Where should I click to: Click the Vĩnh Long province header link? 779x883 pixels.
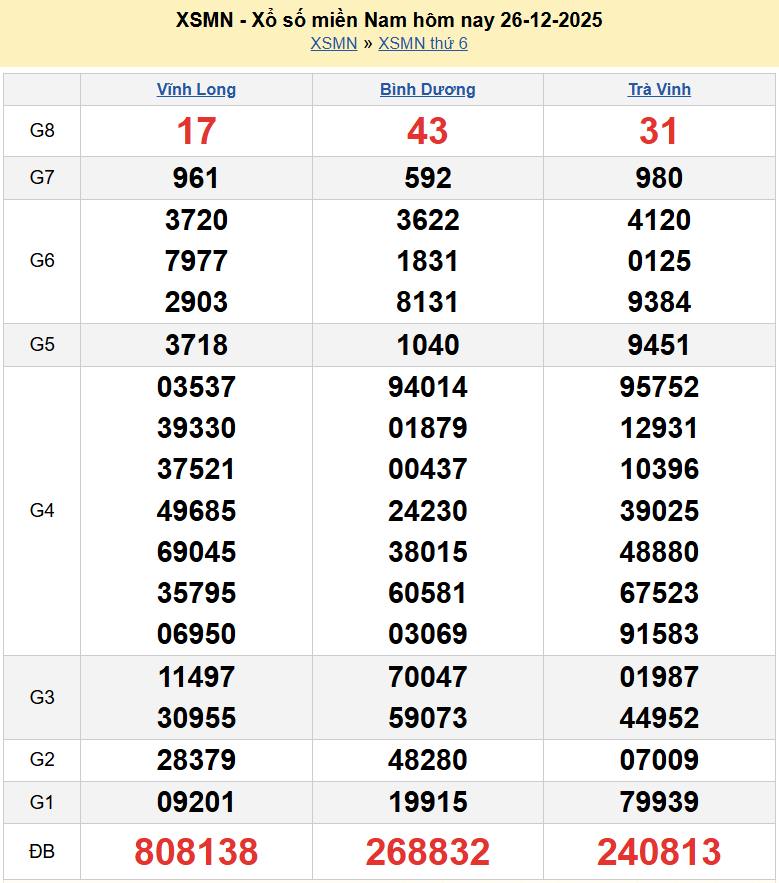click(196, 89)
